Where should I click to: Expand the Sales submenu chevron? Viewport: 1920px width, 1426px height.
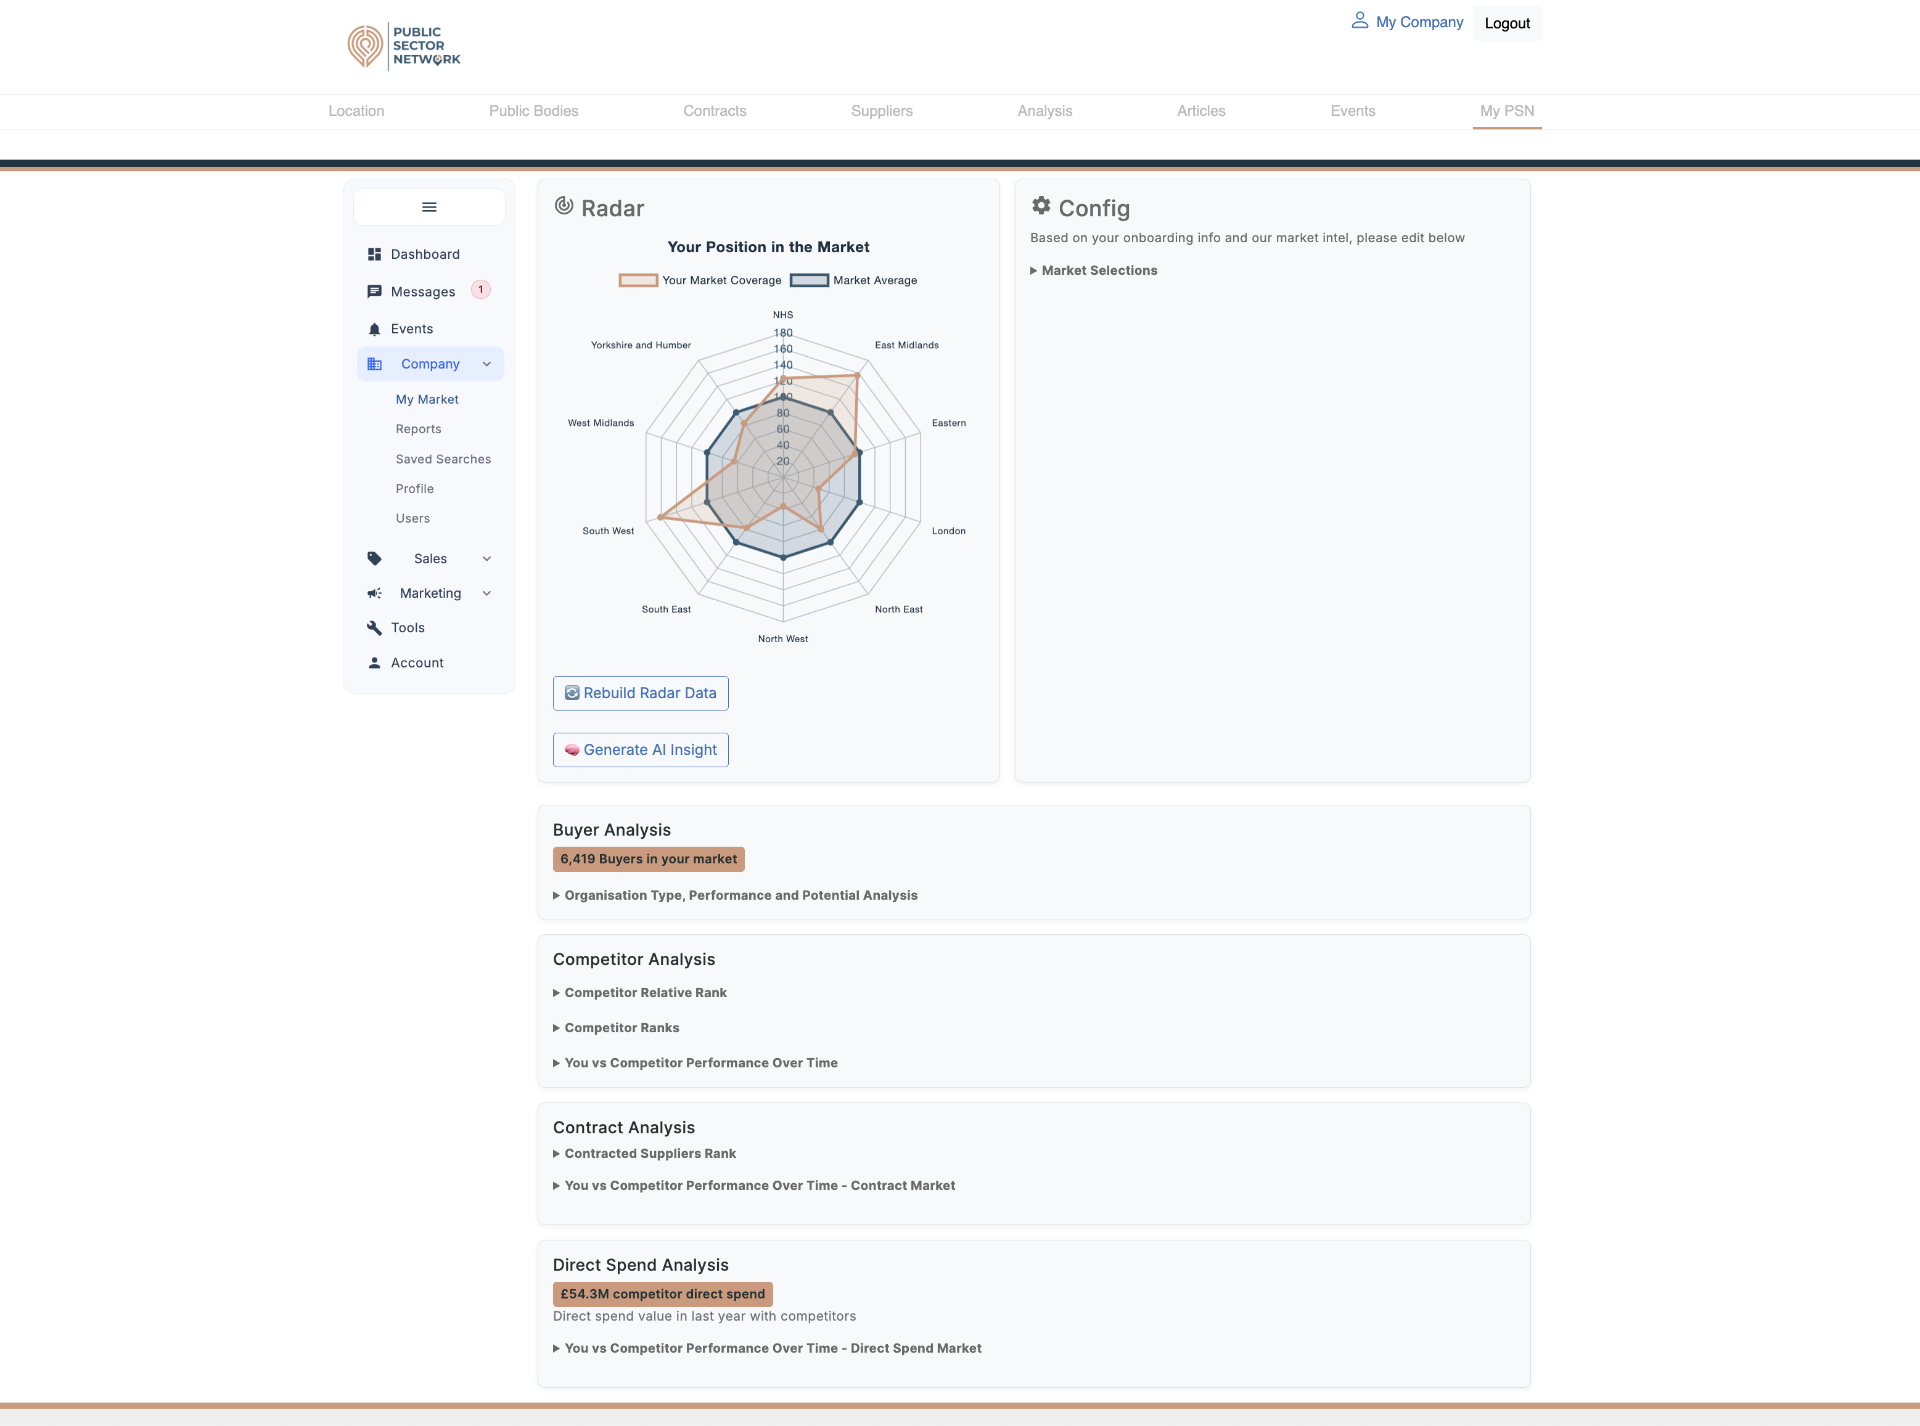487,559
